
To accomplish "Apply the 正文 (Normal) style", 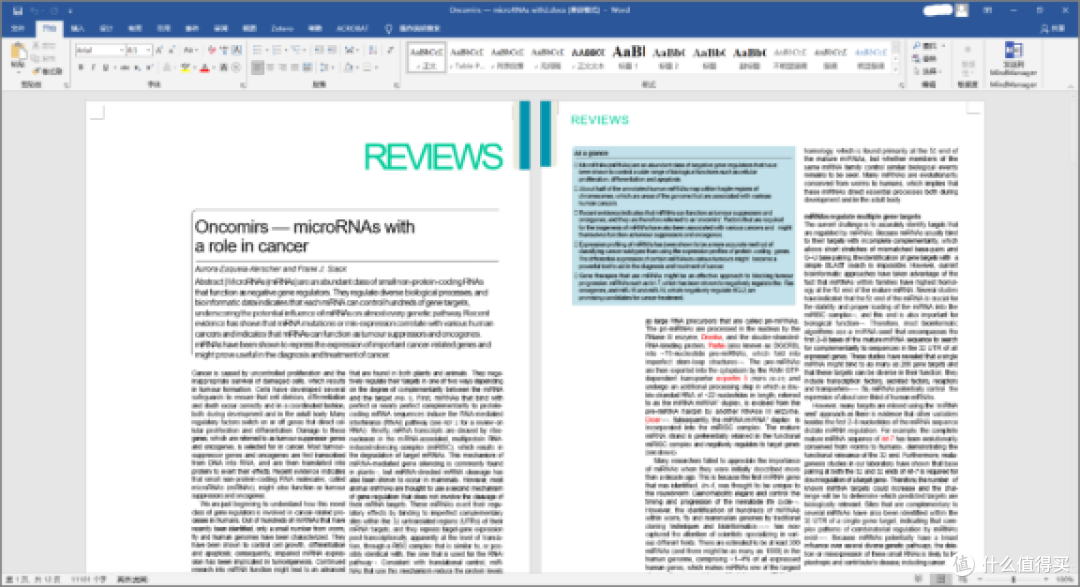I will pyautogui.click(x=426, y=58).
